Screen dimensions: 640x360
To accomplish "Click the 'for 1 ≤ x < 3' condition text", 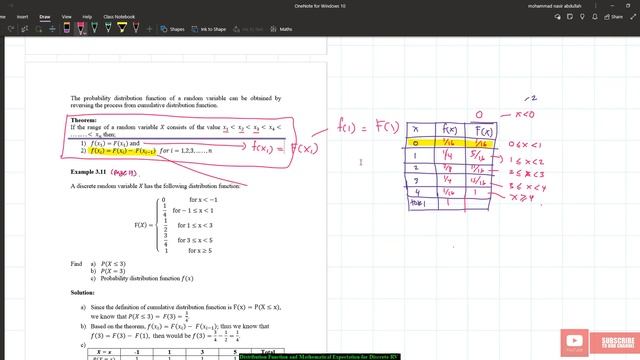I will [195, 225].
